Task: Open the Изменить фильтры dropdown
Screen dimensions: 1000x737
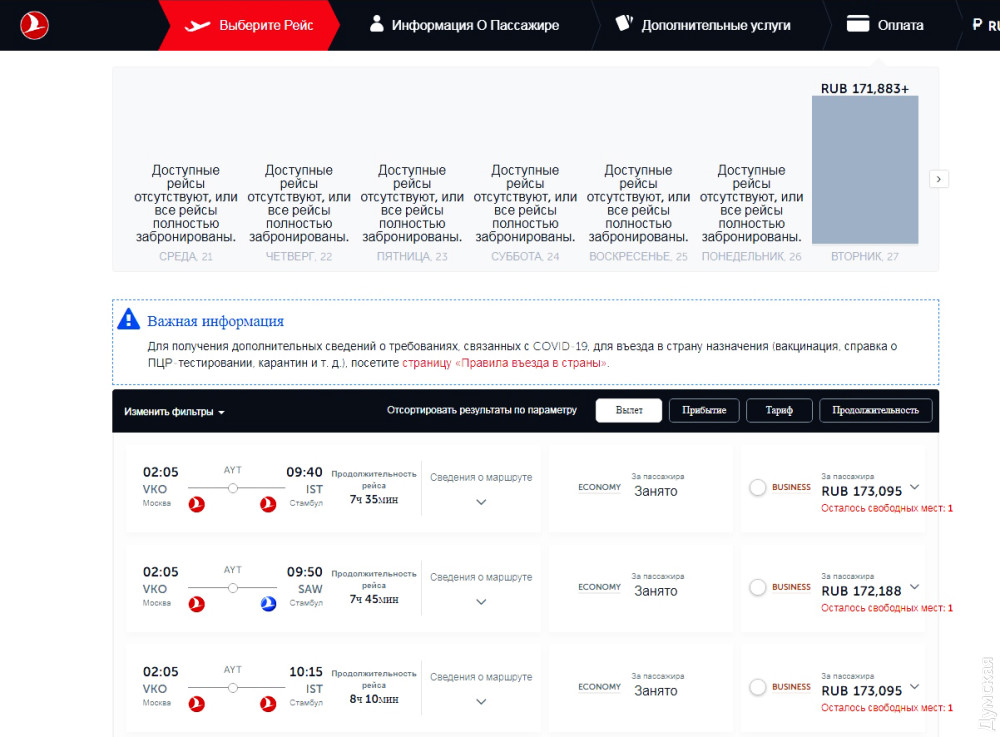Action: click(x=174, y=411)
